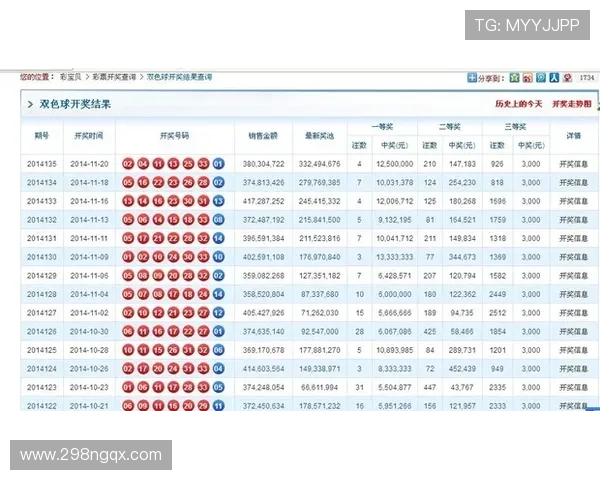Open 开奖信息 for issue 2014130
This screenshot has width=600, height=480.
pyautogui.click(x=573, y=257)
